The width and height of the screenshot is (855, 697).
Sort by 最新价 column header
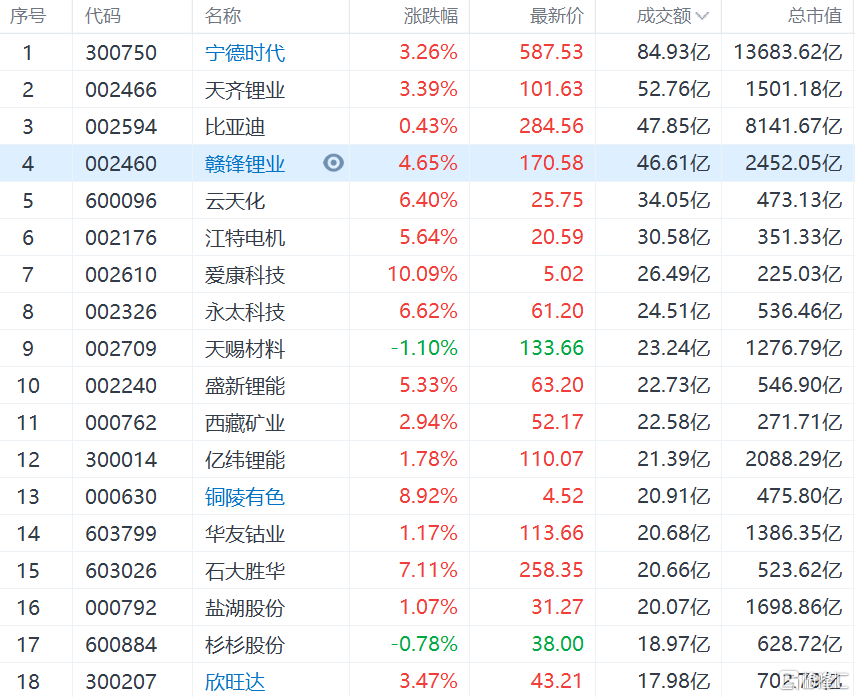[x=557, y=16]
